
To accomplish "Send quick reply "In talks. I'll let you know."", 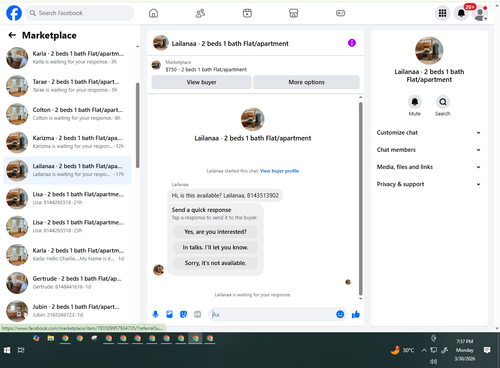I will pyautogui.click(x=215, y=247).
